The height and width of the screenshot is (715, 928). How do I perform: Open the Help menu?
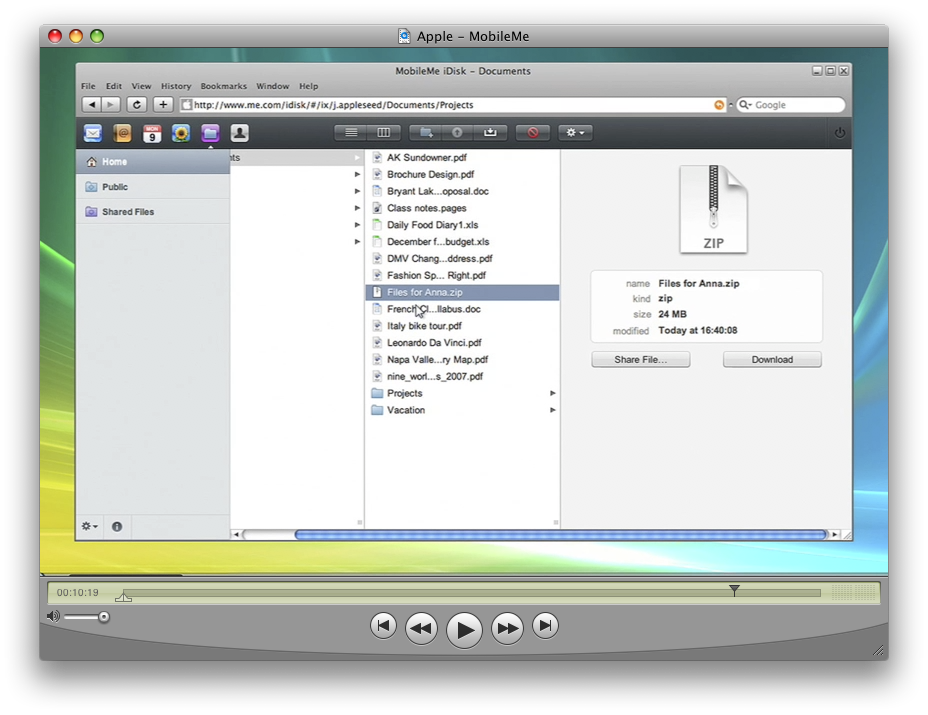308,86
